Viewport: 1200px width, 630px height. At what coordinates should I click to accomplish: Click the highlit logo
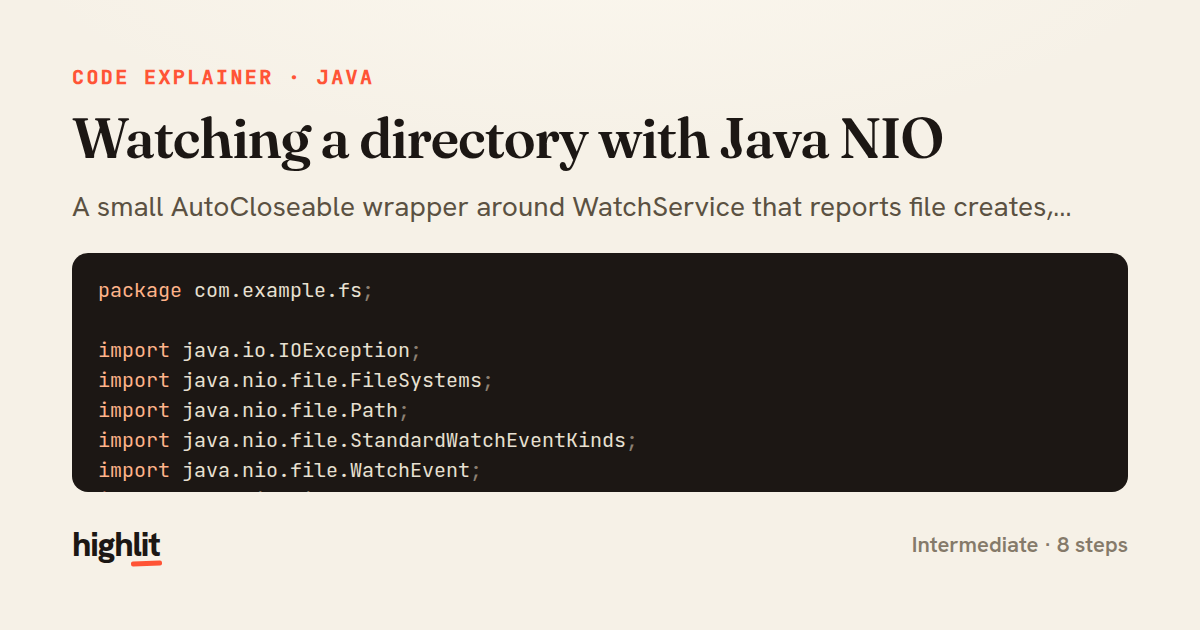point(117,547)
